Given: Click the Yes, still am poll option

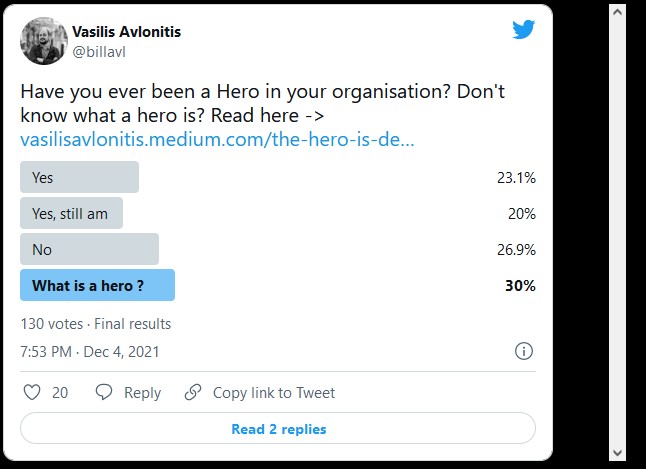Looking at the screenshot, I should 71,213.
